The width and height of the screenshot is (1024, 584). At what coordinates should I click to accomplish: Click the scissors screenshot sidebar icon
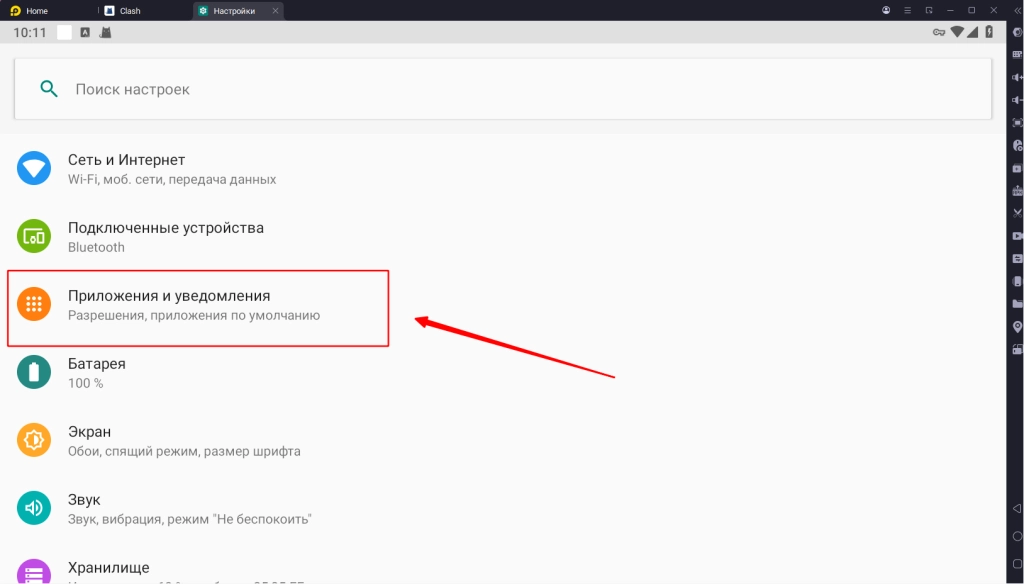[x=1017, y=213]
